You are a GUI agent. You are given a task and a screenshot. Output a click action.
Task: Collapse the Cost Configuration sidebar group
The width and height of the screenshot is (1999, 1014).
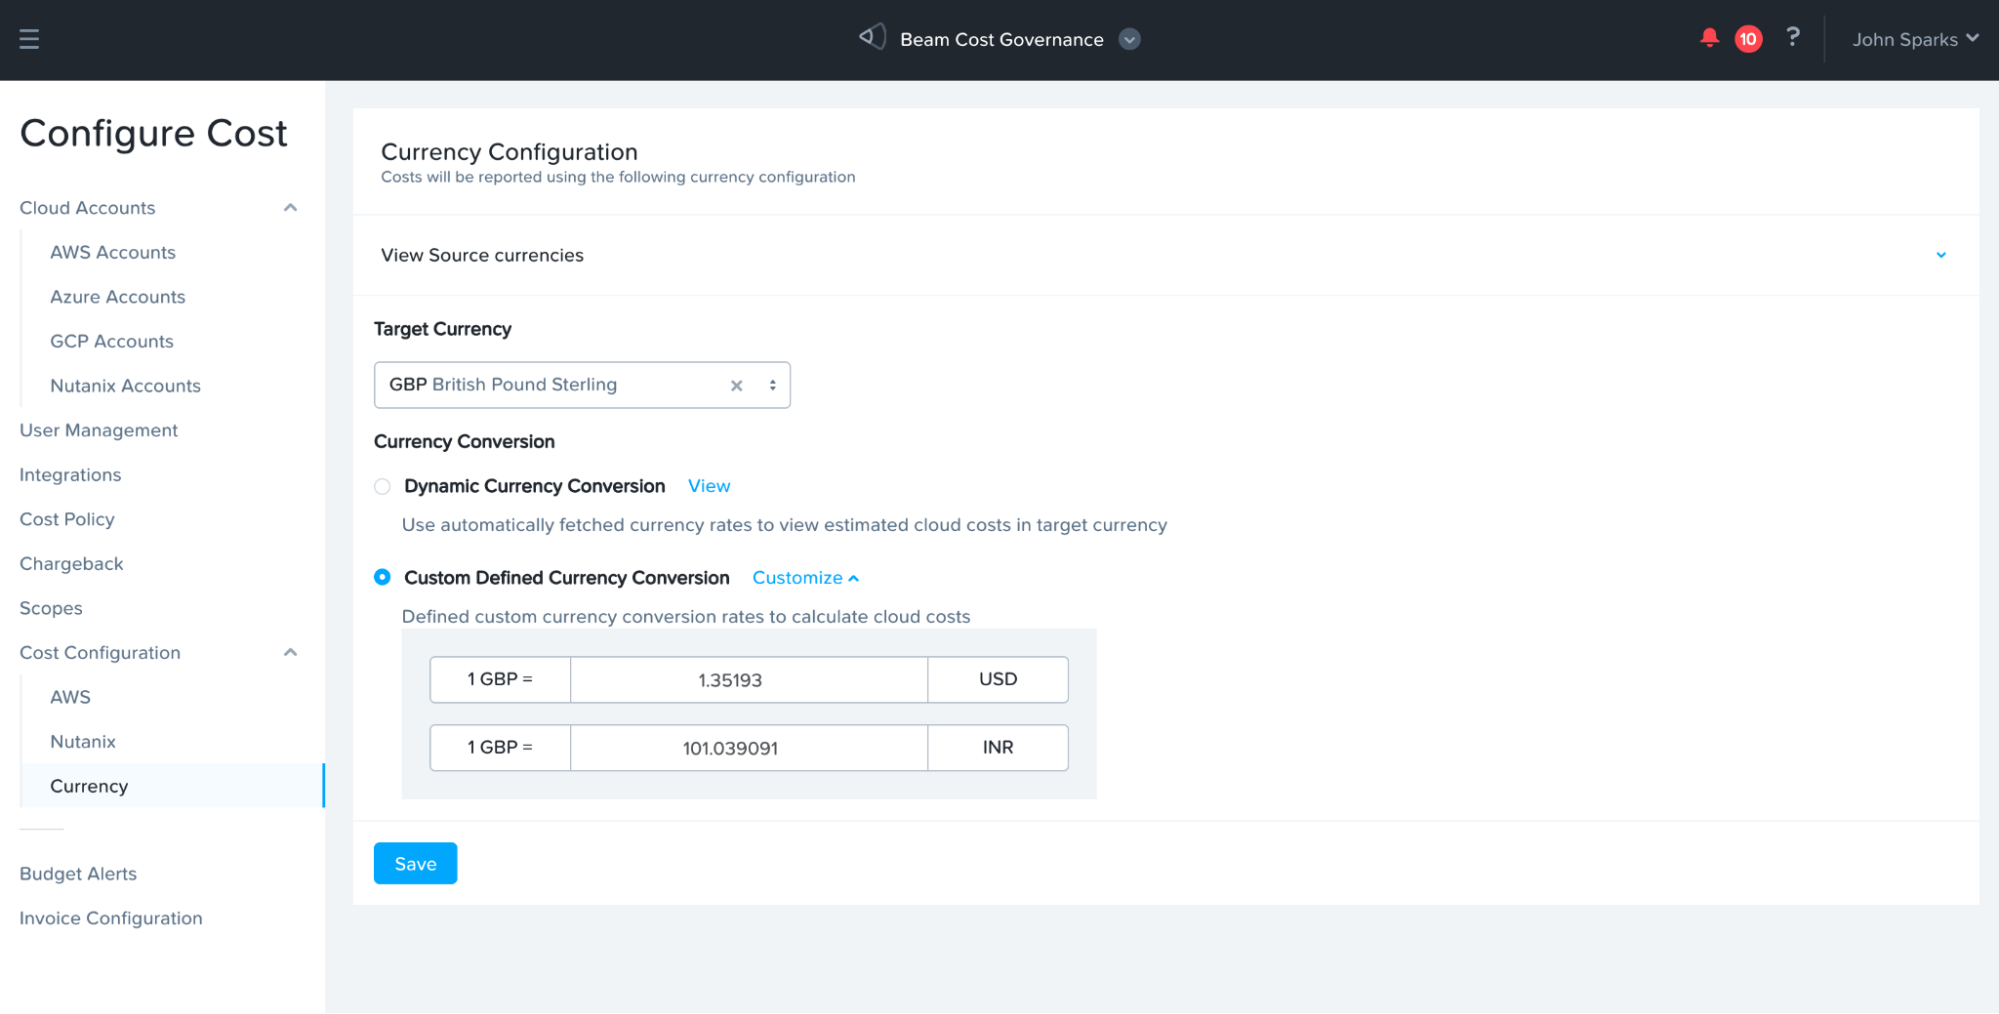point(290,653)
